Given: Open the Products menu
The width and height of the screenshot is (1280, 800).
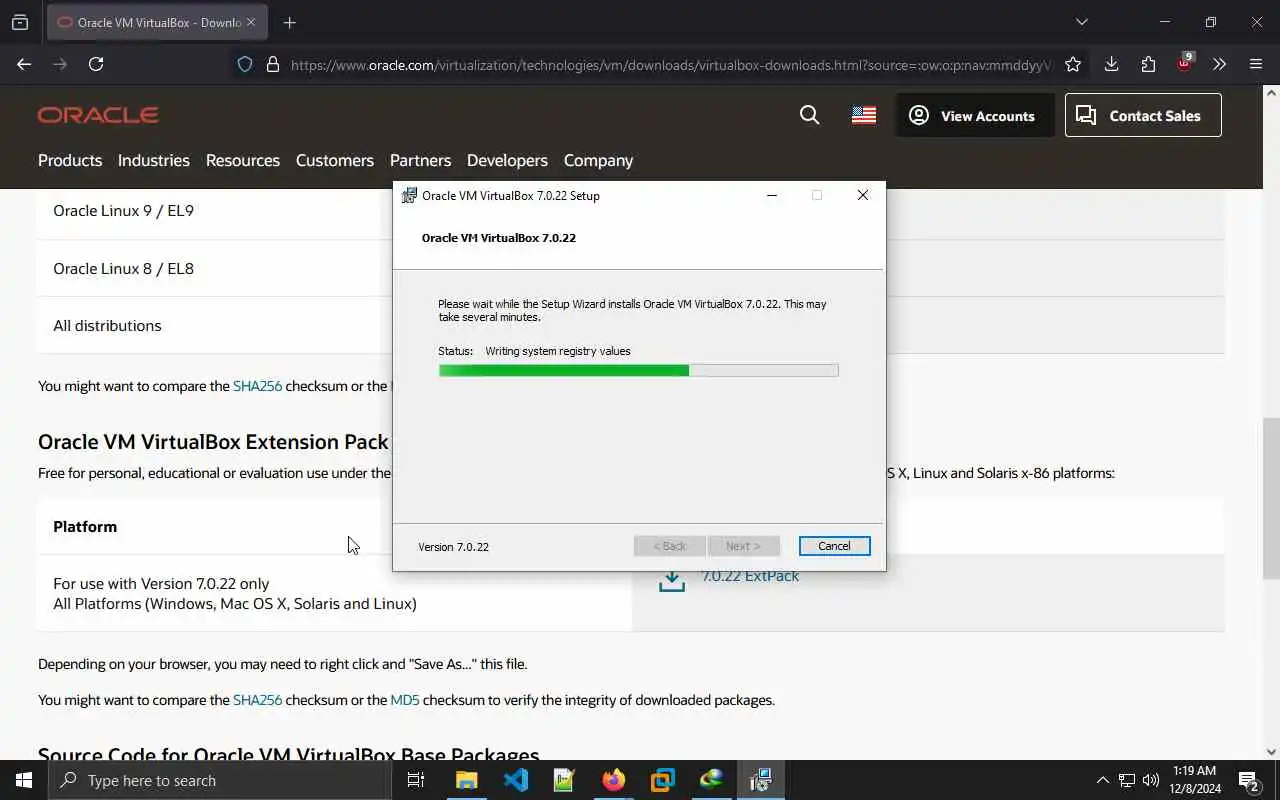Looking at the screenshot, I should [x=70, y=160].
